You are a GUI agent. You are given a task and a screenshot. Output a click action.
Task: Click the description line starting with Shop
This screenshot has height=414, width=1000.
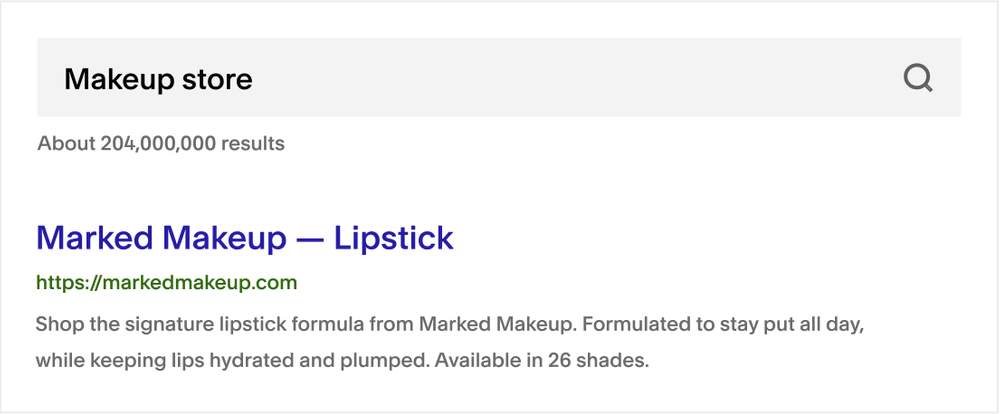click(x=450, y=324)
